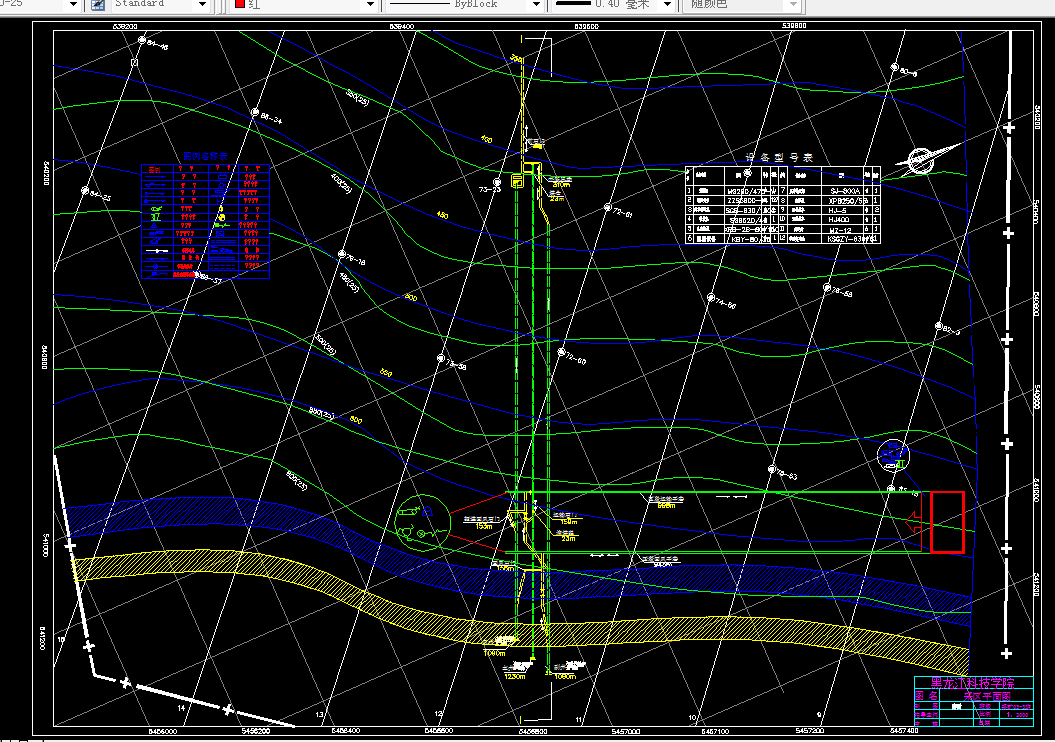This screenshot has height=742, width=1055.
Task: Open the 随颜色 plot style dropdown
Action: point(793,5)
